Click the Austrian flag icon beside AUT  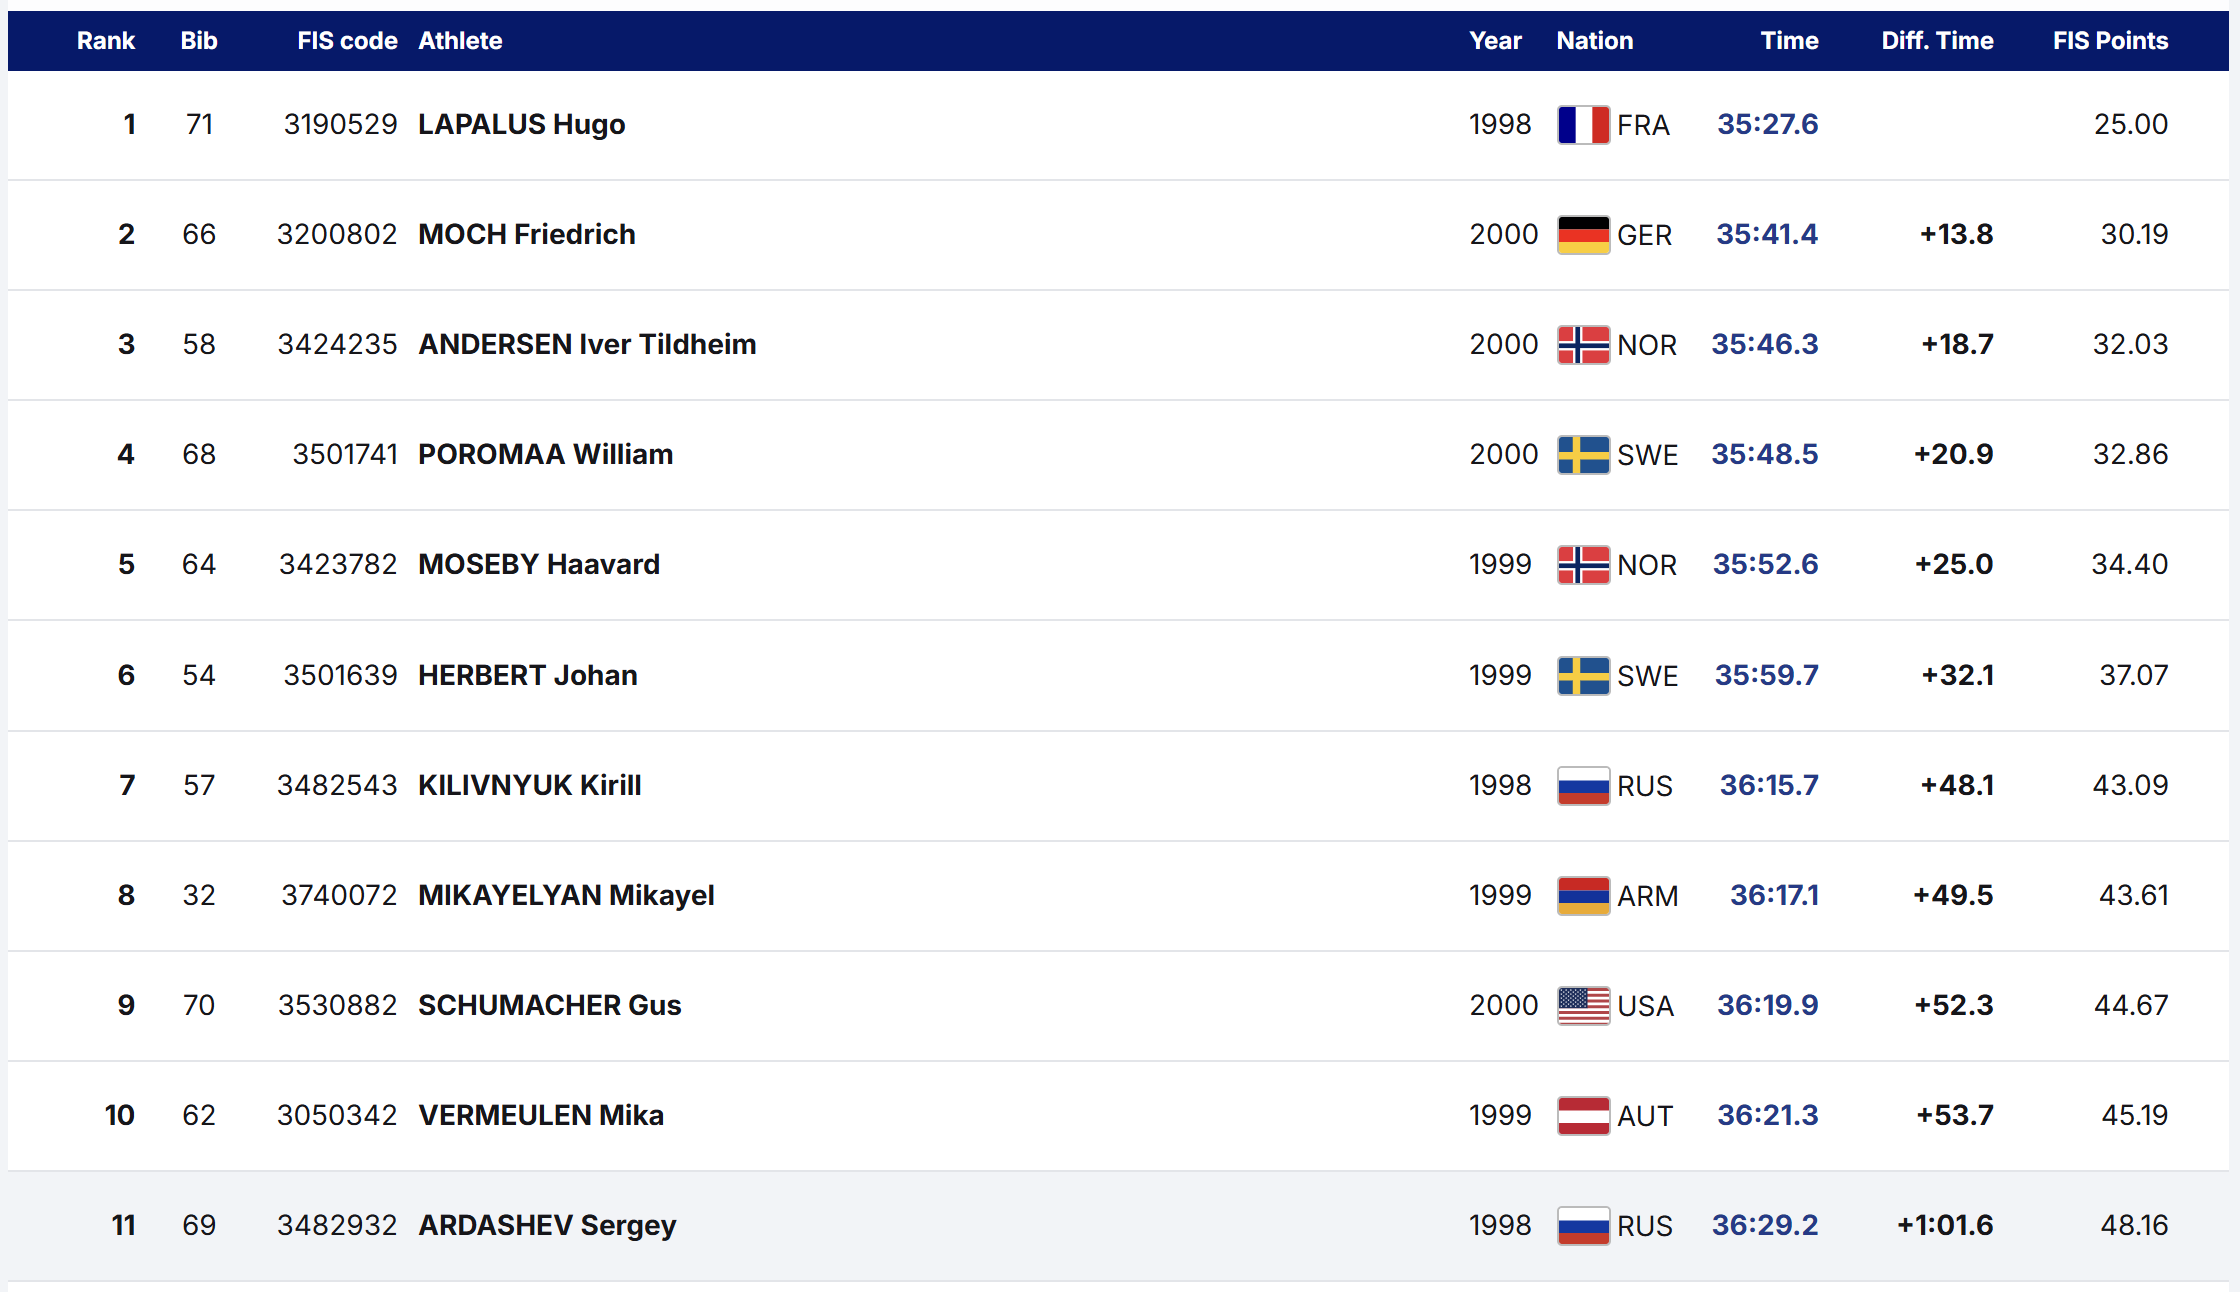(x=1583, y=1116)
